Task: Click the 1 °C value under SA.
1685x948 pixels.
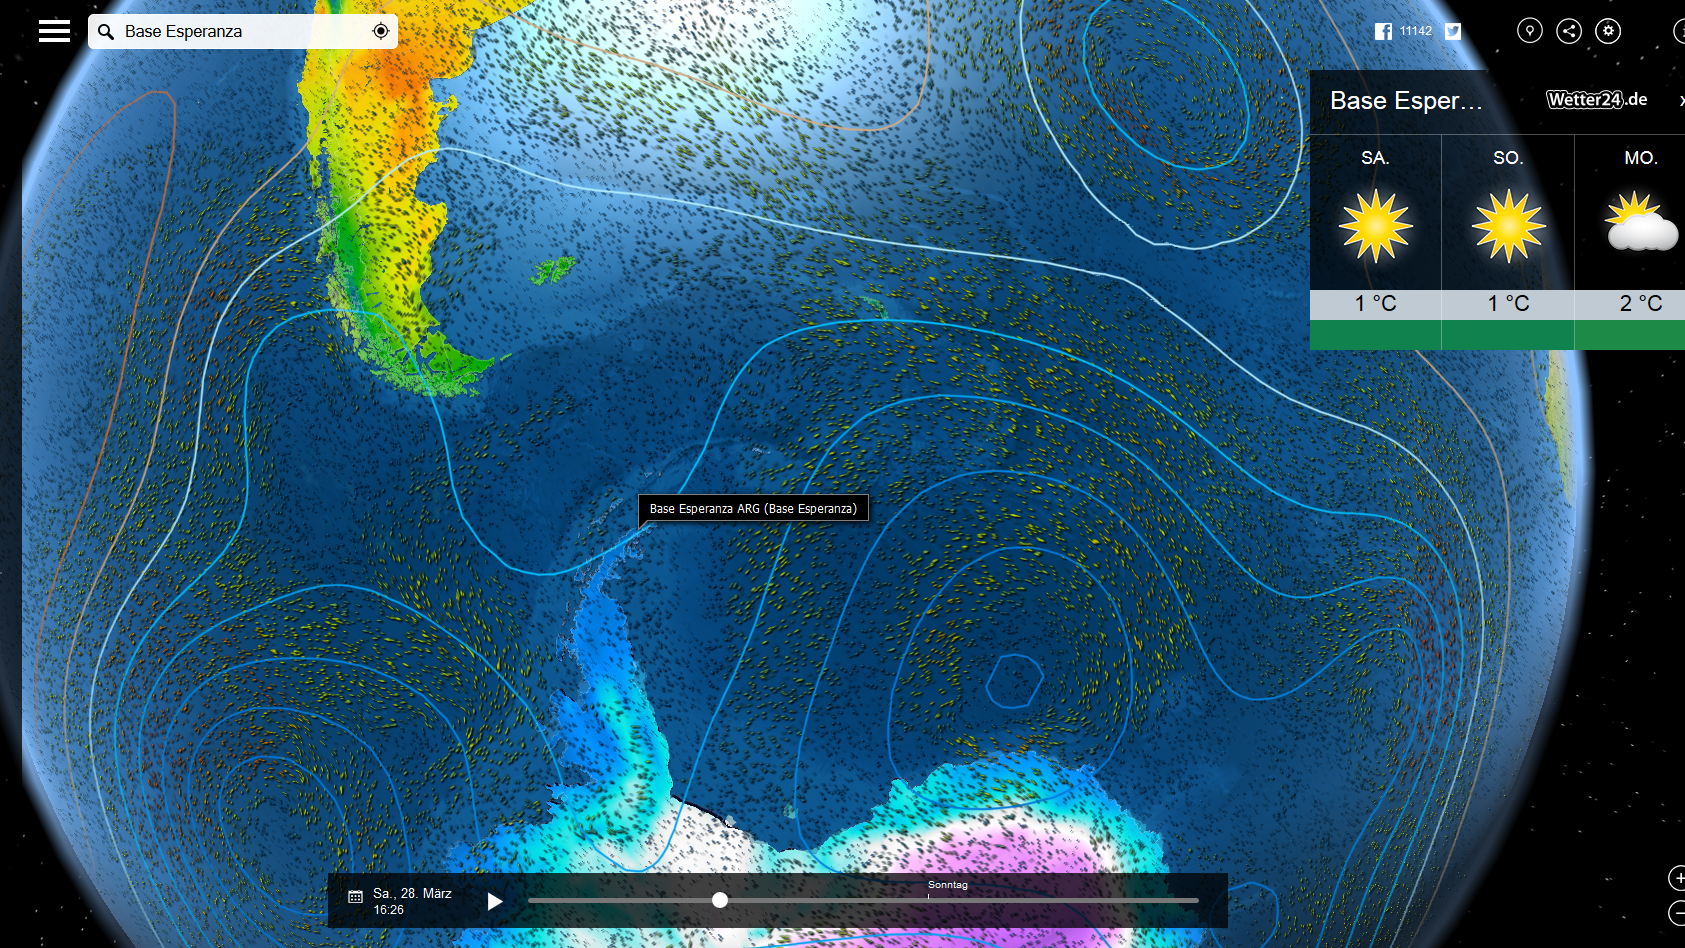Action: 1376,304
